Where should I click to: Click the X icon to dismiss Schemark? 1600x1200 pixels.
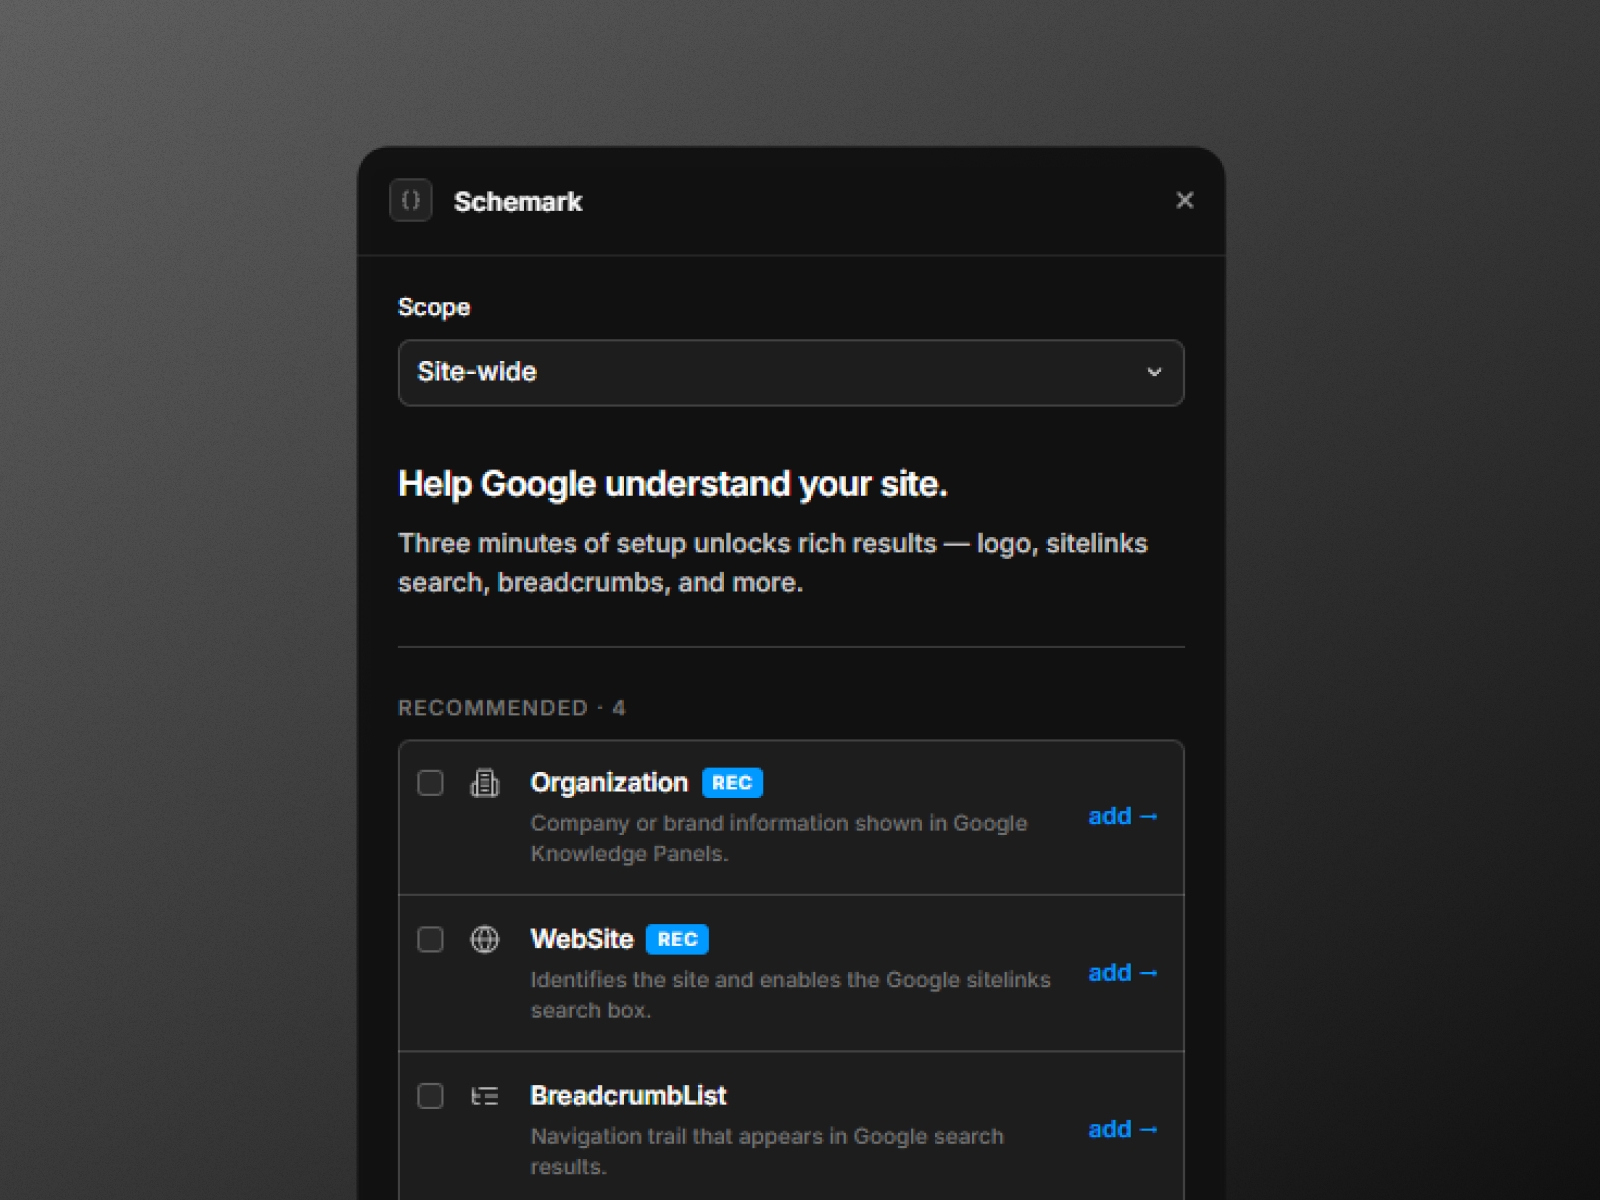(1185, 200)
